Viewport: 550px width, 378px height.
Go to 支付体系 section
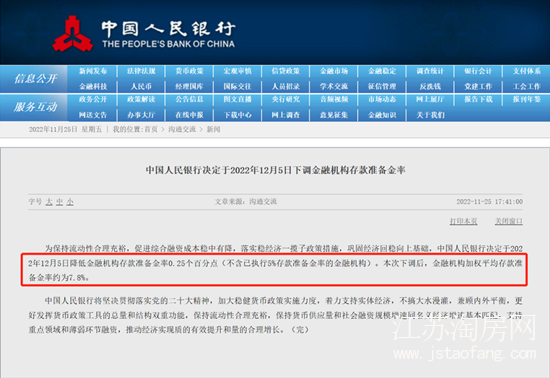(x=527, y=71)
